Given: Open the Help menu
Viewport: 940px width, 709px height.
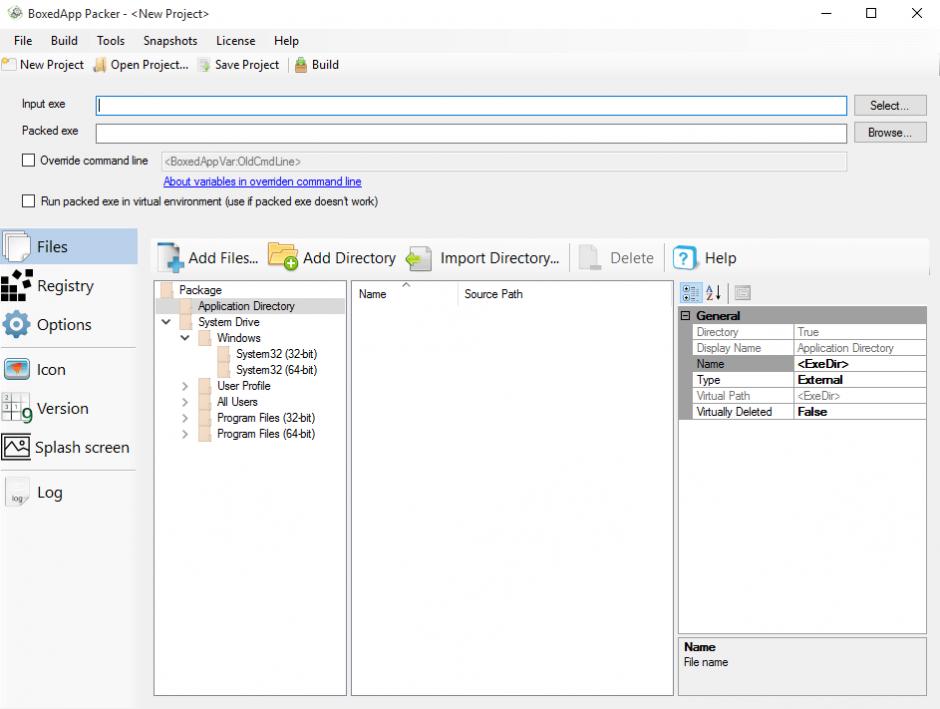Looking at the screenshot, I should coord(286,41).
